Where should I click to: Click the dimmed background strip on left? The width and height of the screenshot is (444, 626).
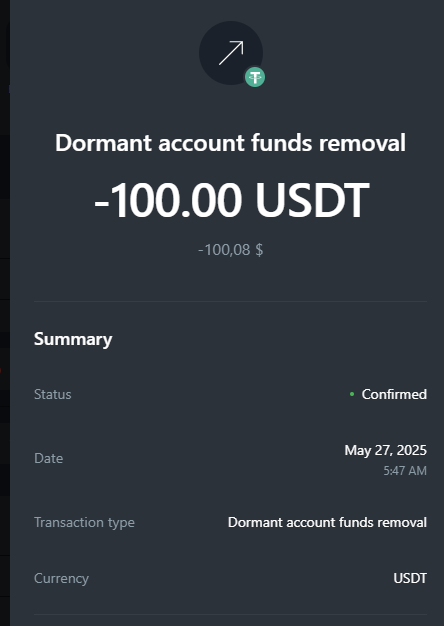(5, 313)
